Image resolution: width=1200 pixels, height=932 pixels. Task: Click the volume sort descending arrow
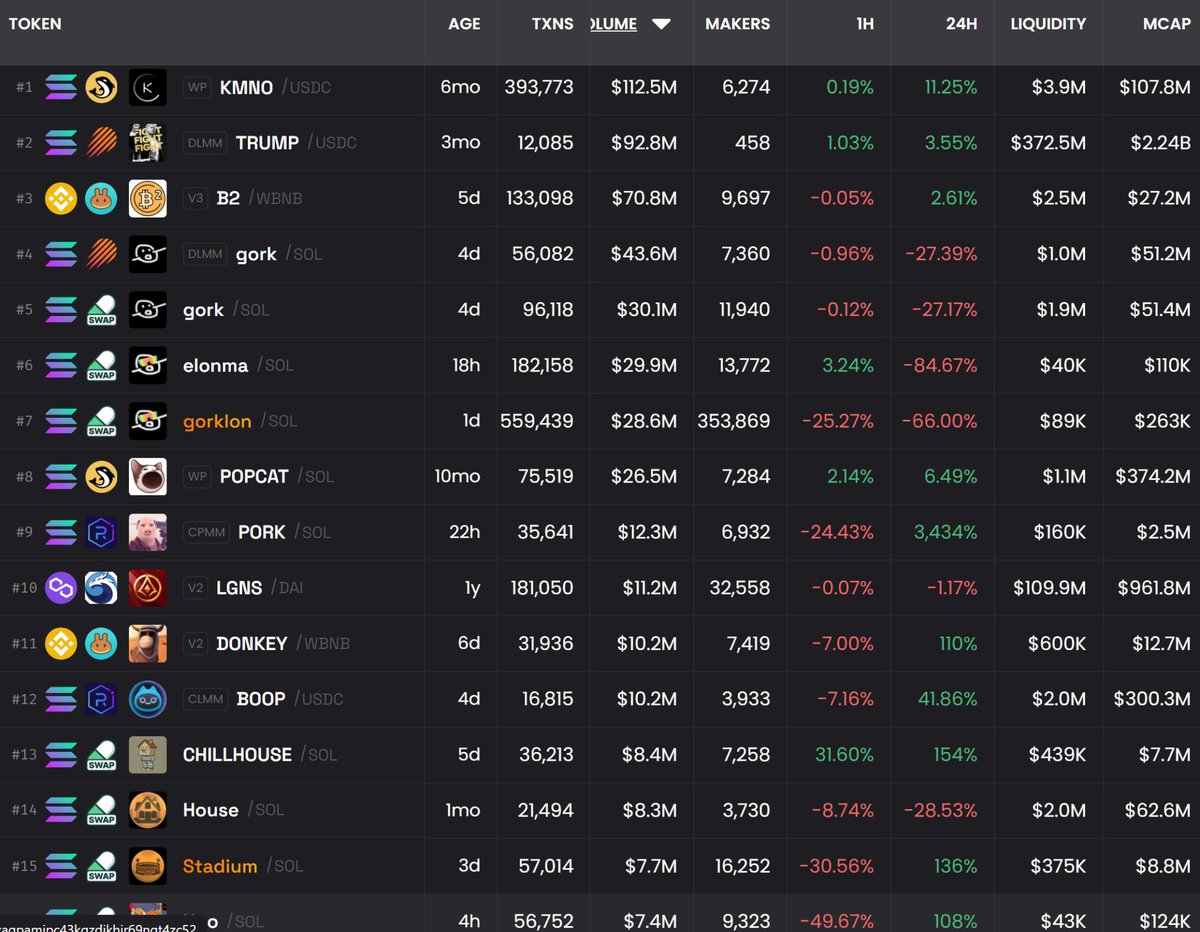[661, 24]
